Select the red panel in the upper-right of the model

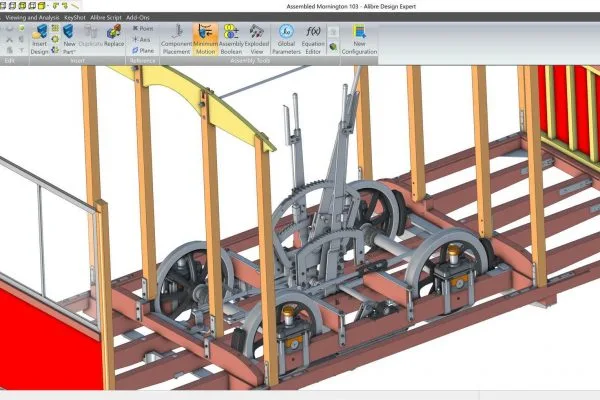pyautogui.click(x=568, y=109)
